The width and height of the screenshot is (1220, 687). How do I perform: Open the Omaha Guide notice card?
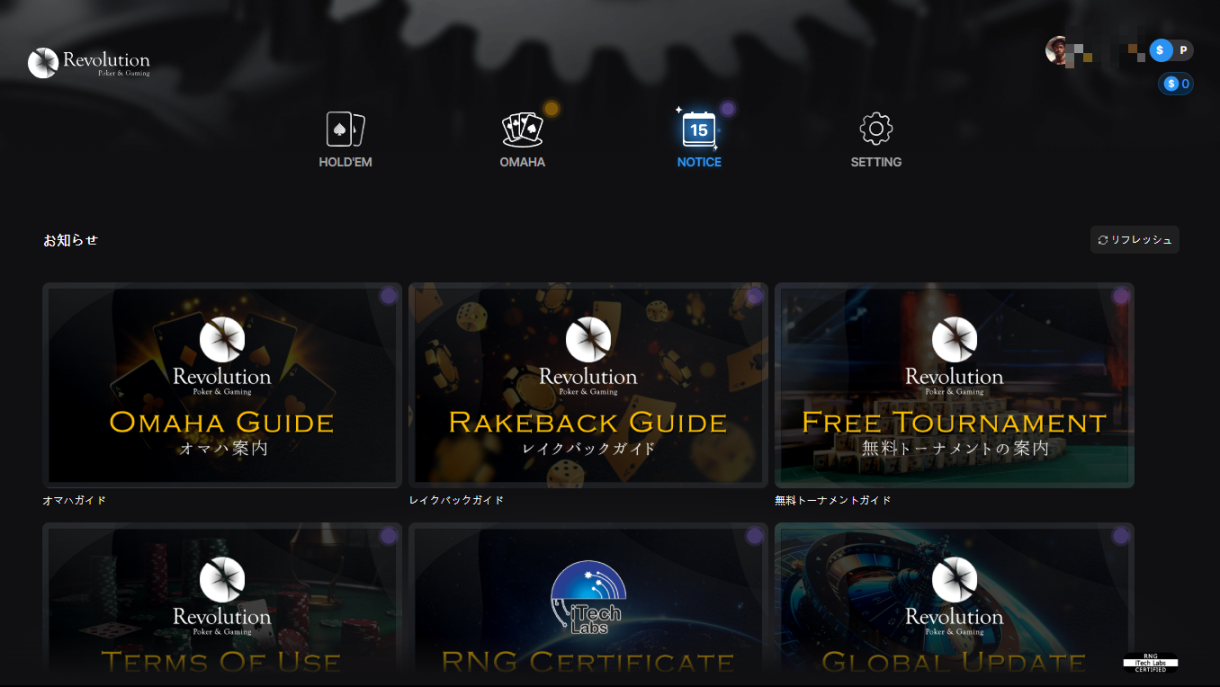[222, 385]
